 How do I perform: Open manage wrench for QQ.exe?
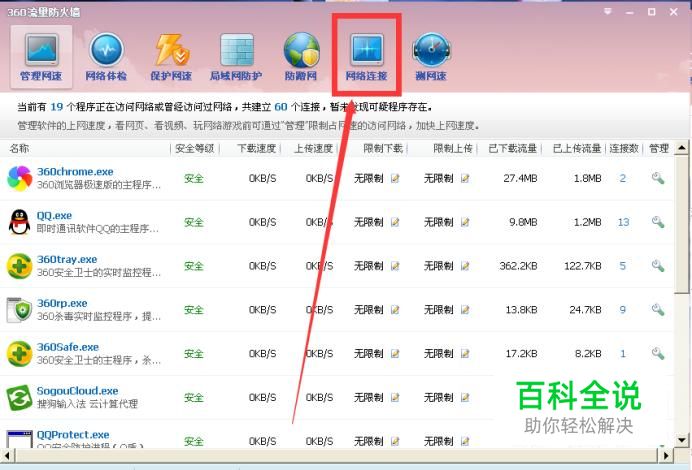pos(658,222)
